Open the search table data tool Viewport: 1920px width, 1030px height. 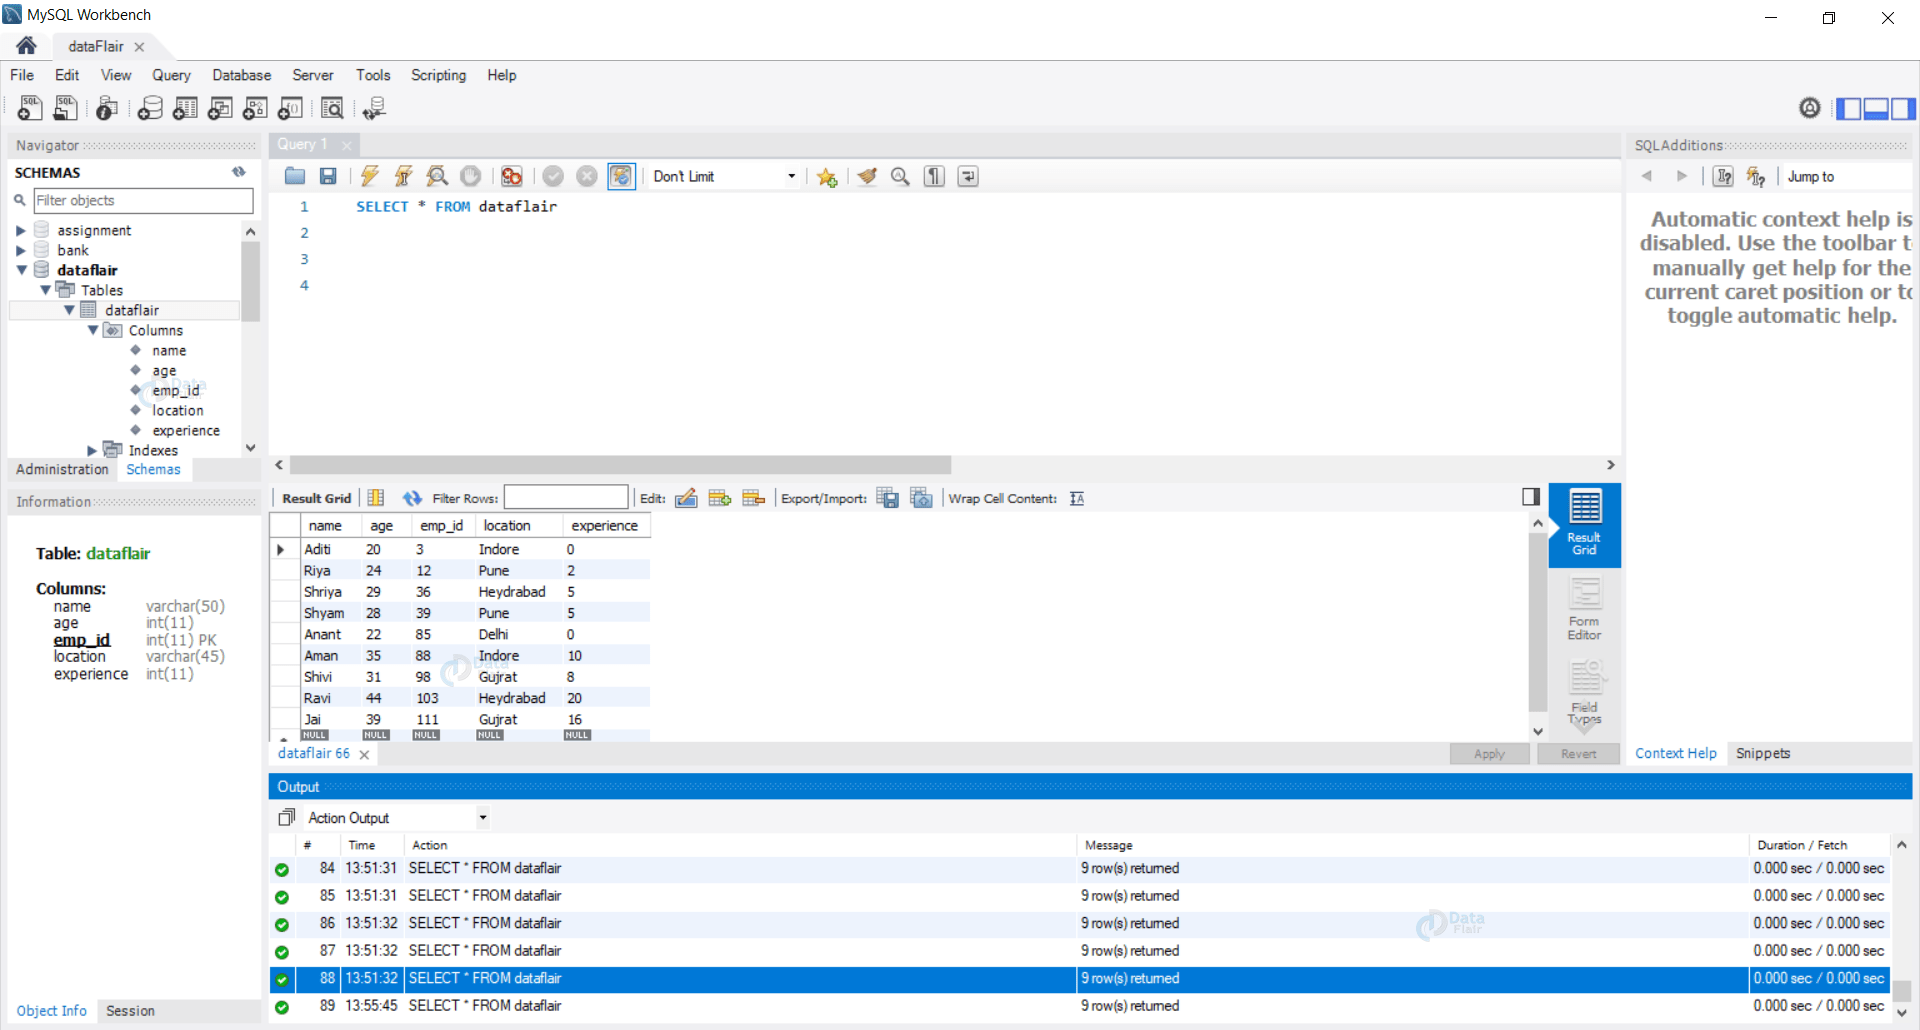pyautogui.click(x=332, y=108)
